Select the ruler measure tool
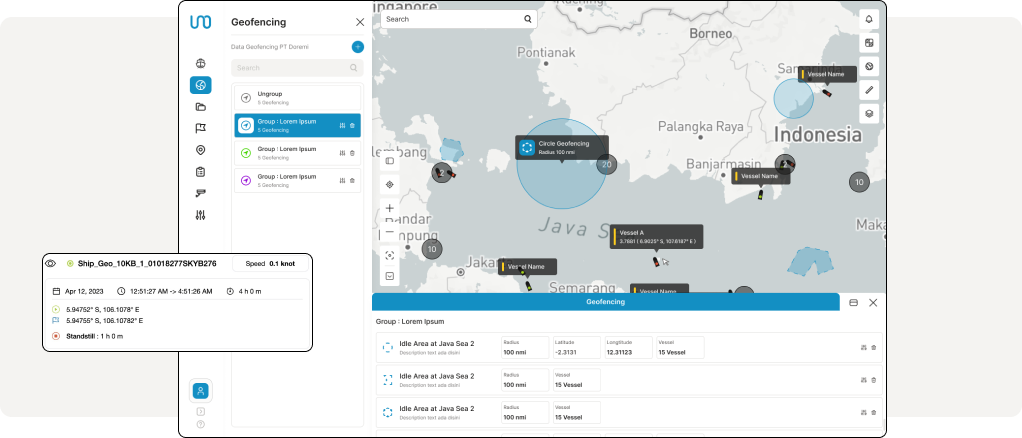Viewport: 1022px width, 438px height. coord(869,90)
